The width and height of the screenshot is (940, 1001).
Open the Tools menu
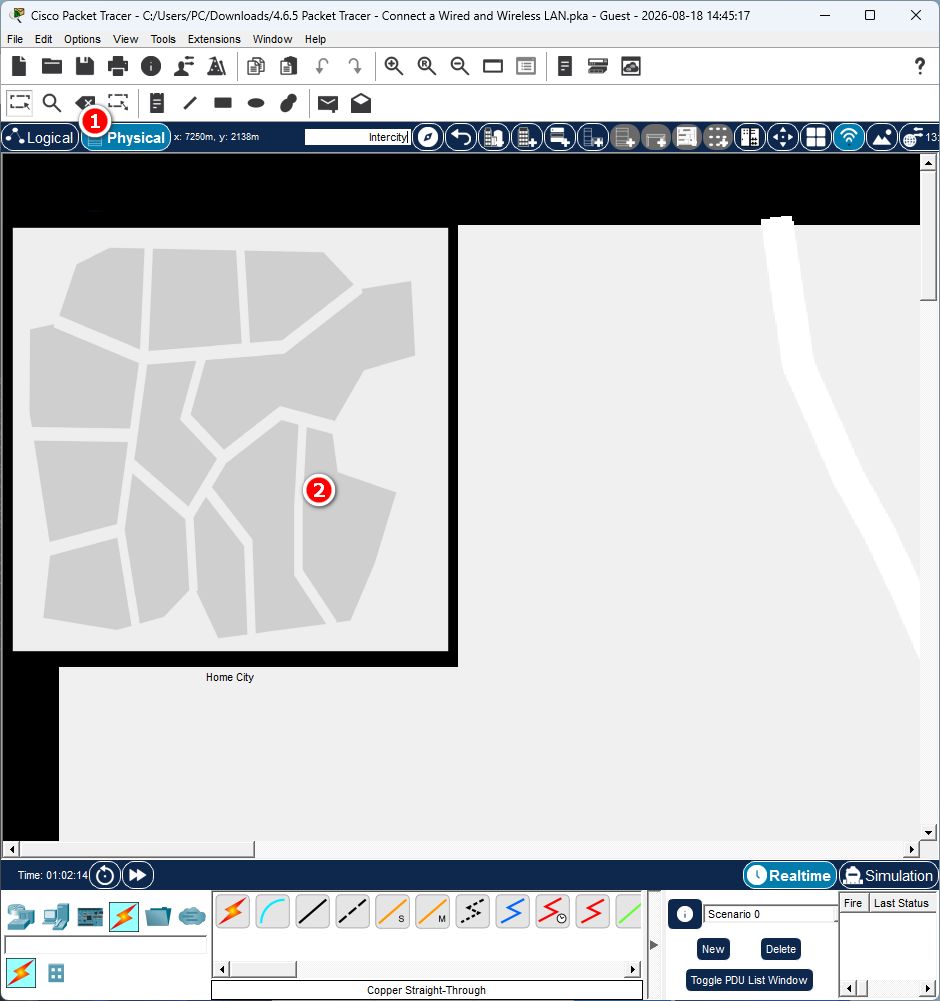163,39
